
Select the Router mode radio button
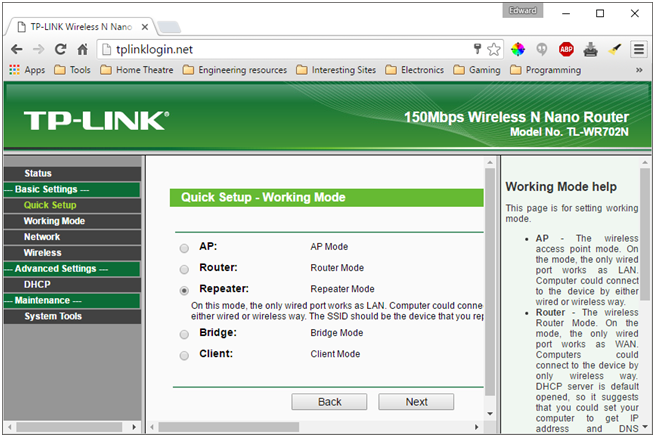(184, 269)
